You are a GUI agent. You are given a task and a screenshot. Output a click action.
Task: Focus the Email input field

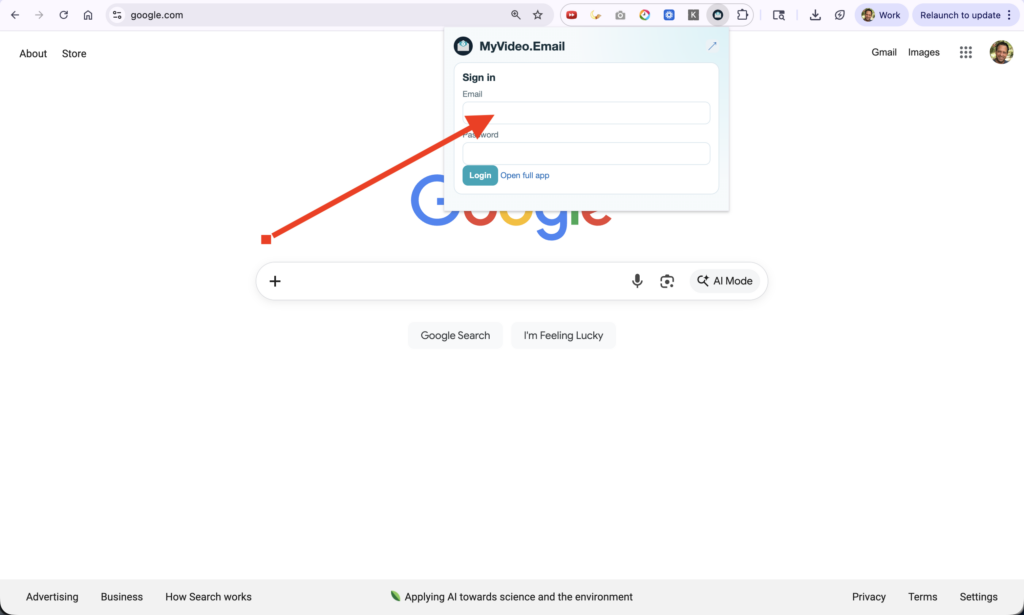click(586, 113)
